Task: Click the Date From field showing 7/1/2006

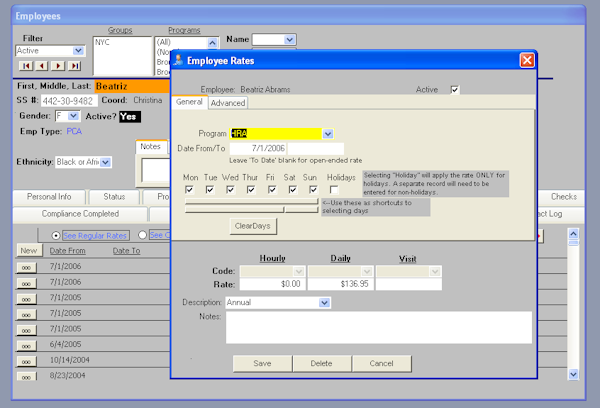Action: pos(258,149)
